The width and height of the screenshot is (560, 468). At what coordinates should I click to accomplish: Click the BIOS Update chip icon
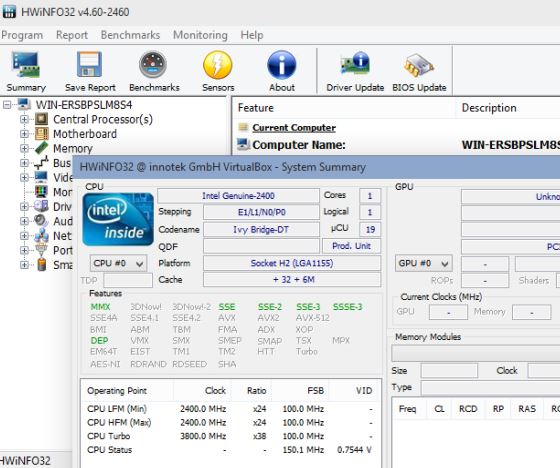click(419, 65)
